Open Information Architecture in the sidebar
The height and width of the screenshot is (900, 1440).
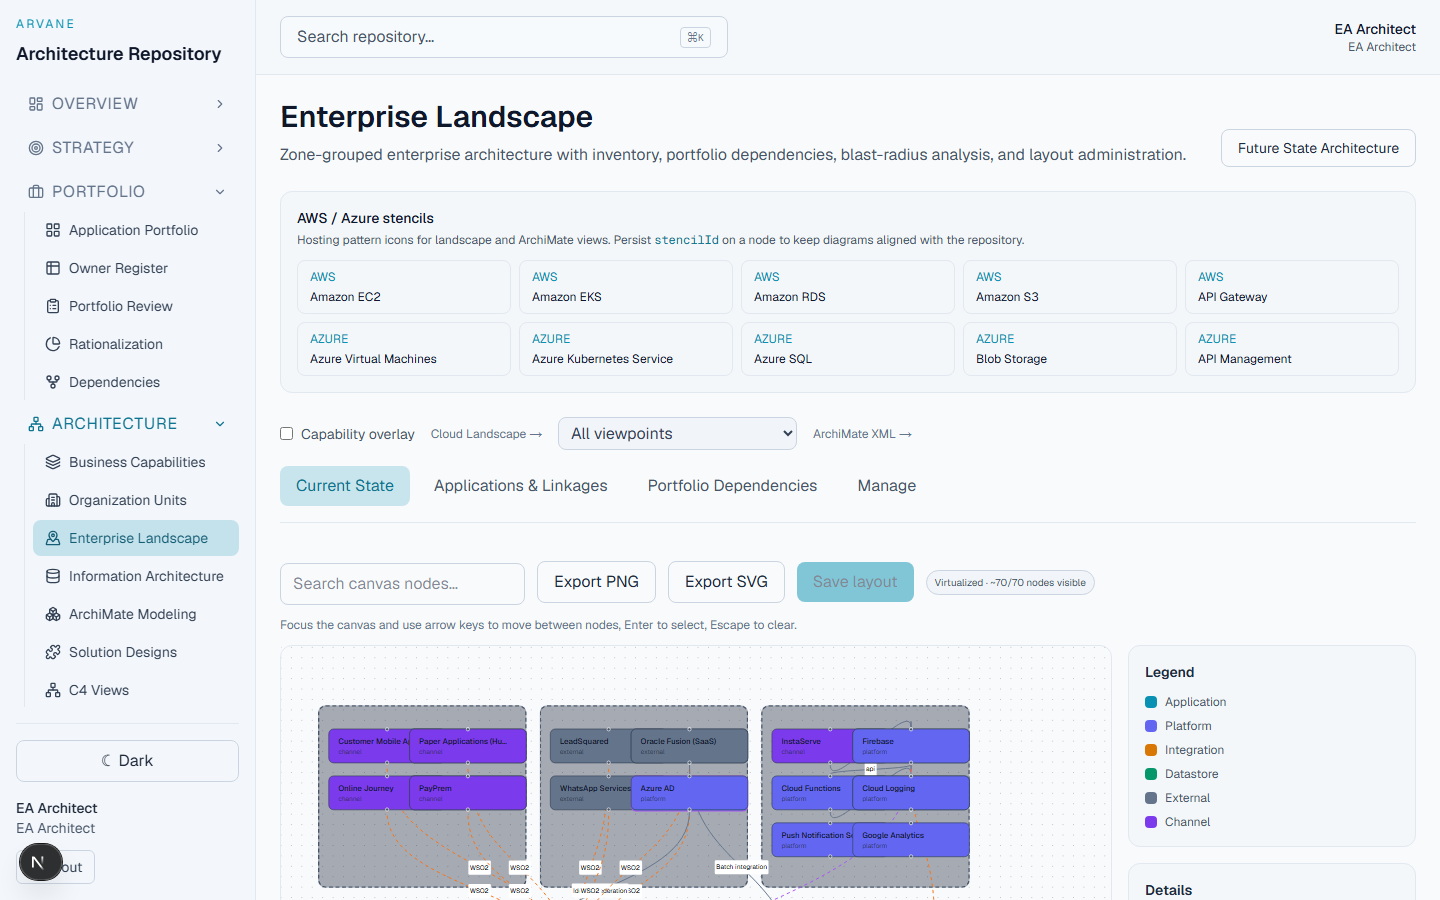[x=136, y=576]
